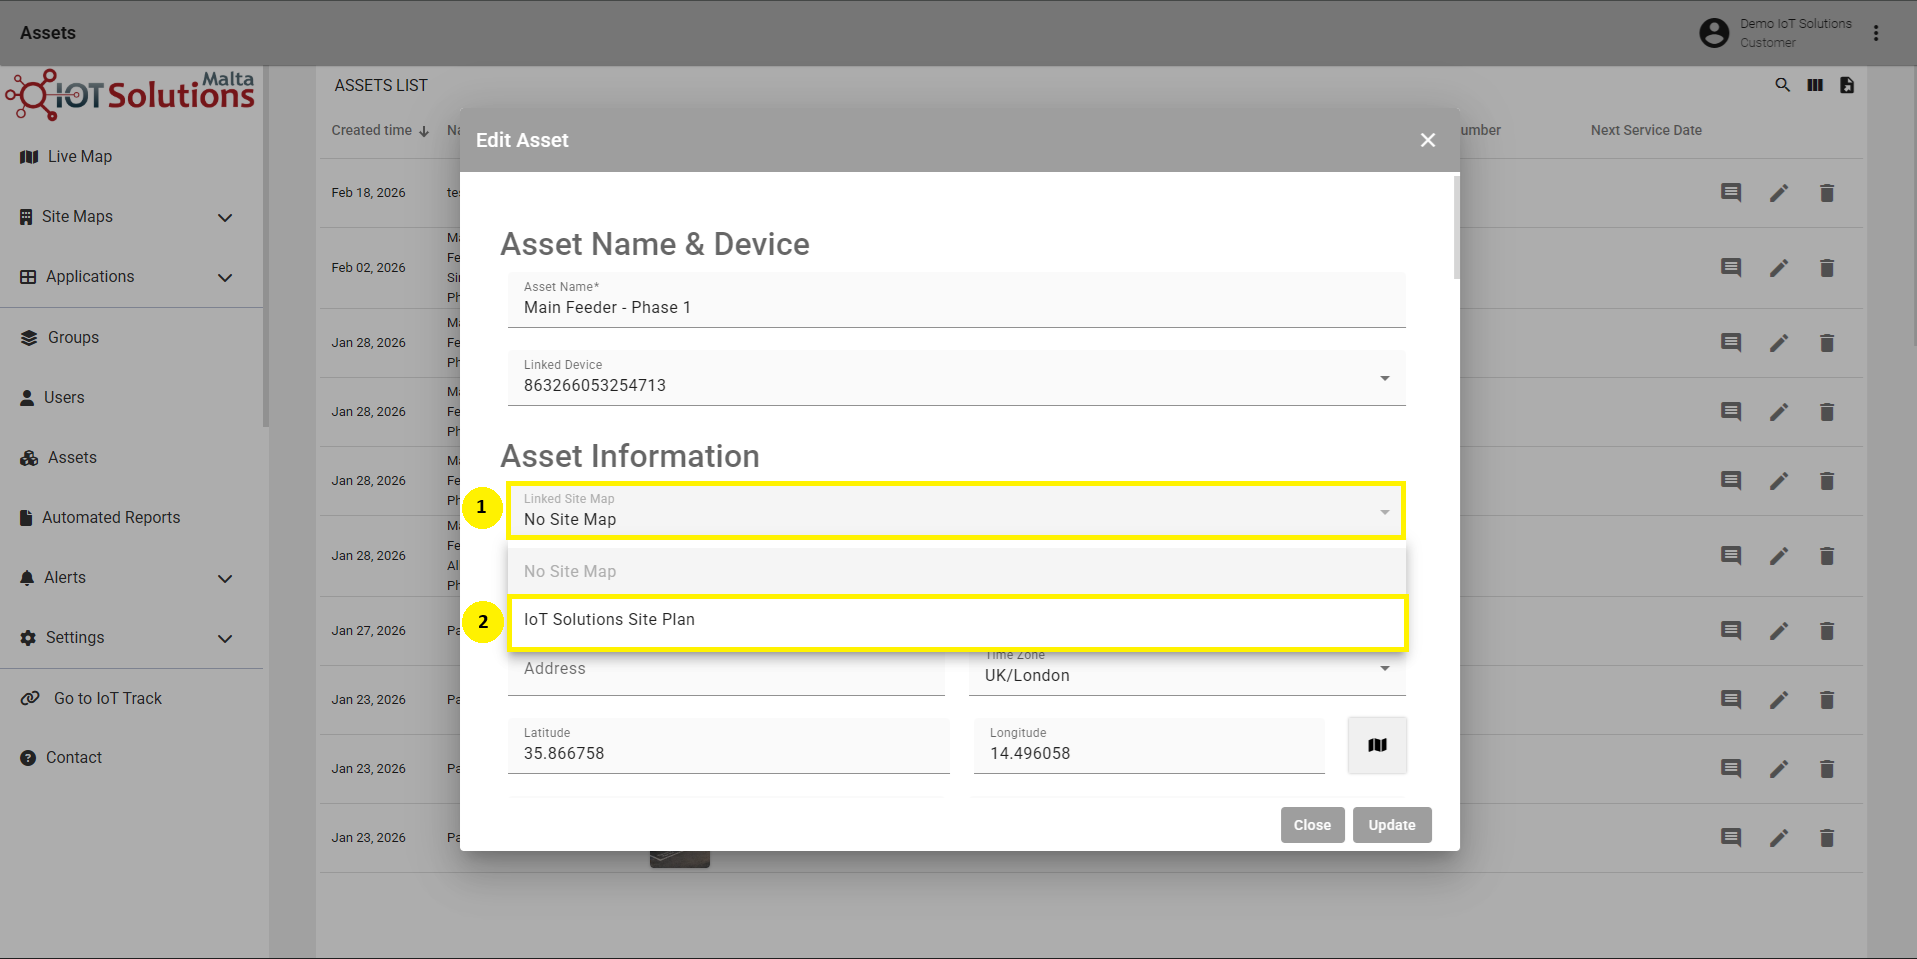Click the Update button

coord(1392,825)
